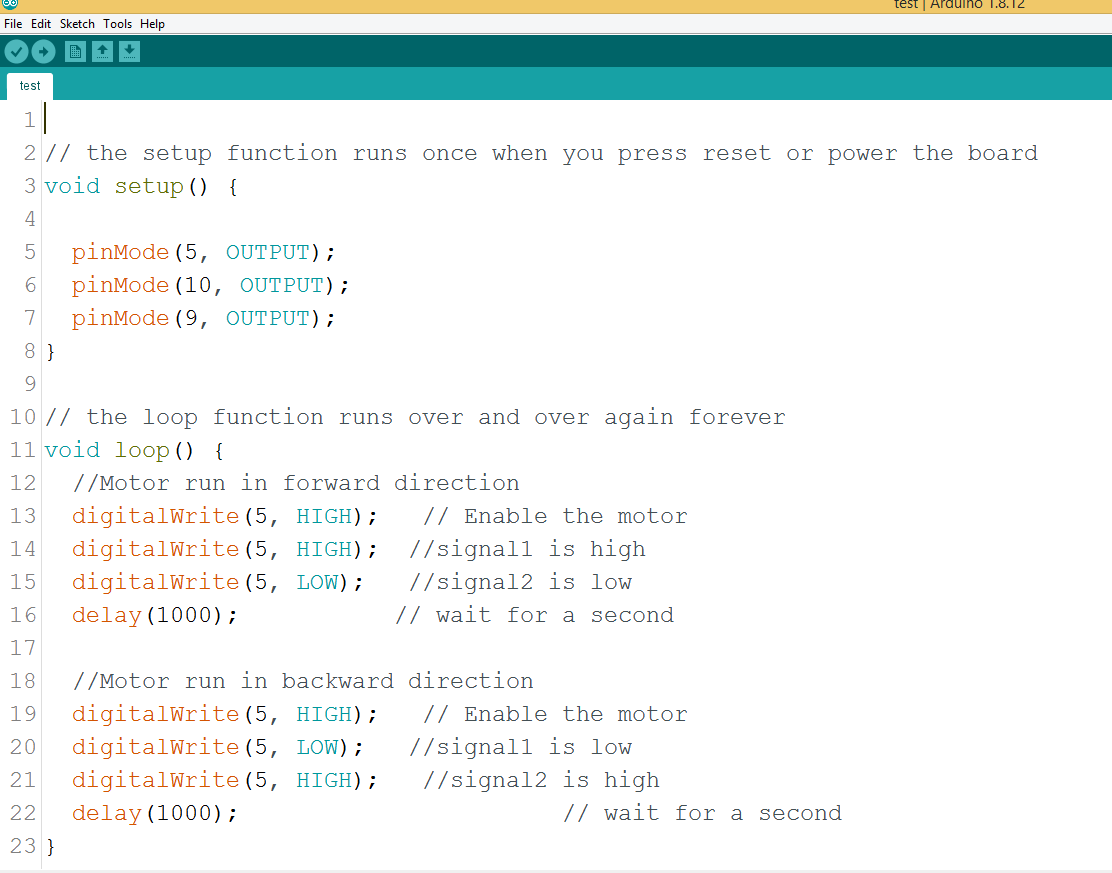
Task: Open a sketch using the up-arrow icon
Action: 102,51
